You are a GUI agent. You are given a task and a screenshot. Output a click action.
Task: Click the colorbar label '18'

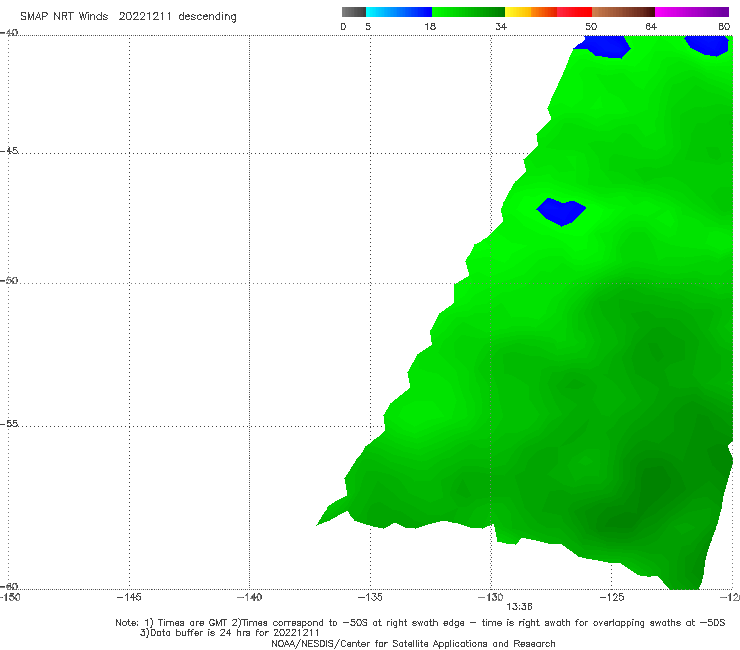coord(430,27)
